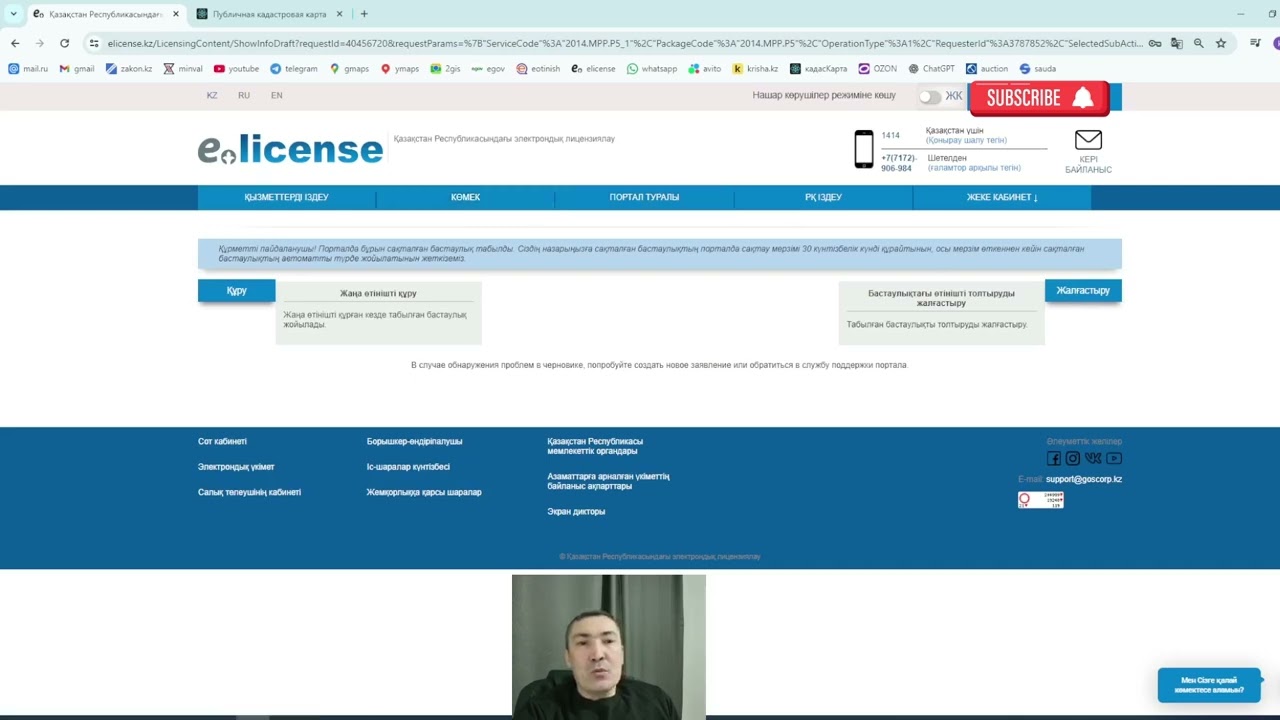This screenshot has width=1280, height=720.
Task: Open the OZON bookmark
Action: [x=877, y=69]
